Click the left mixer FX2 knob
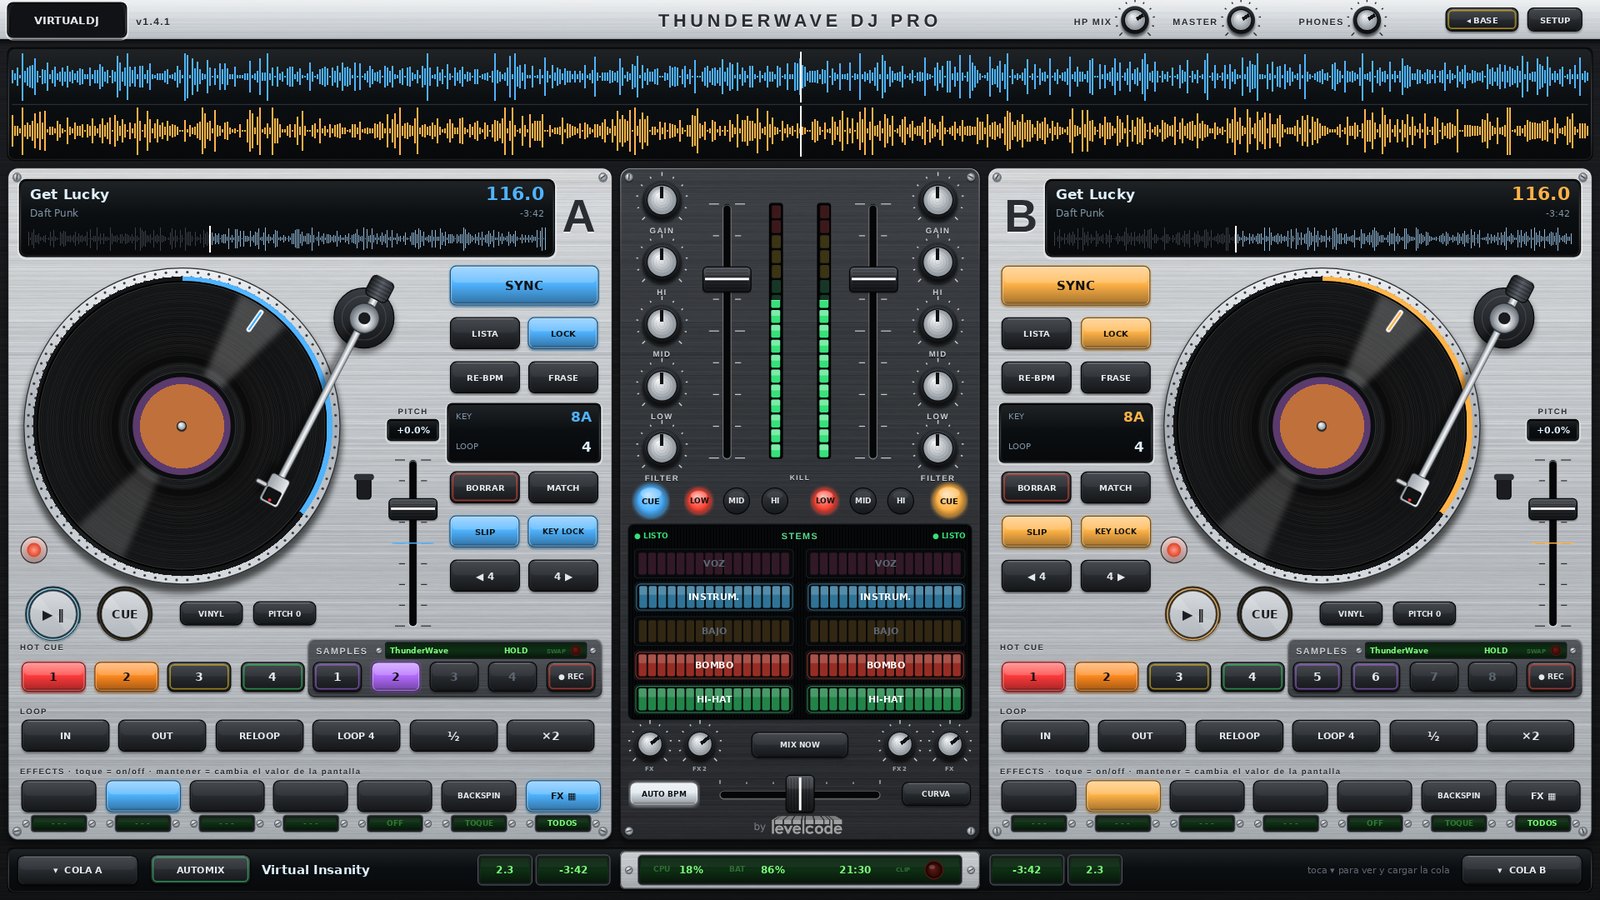1600x900 pixels. click(699, 744)
